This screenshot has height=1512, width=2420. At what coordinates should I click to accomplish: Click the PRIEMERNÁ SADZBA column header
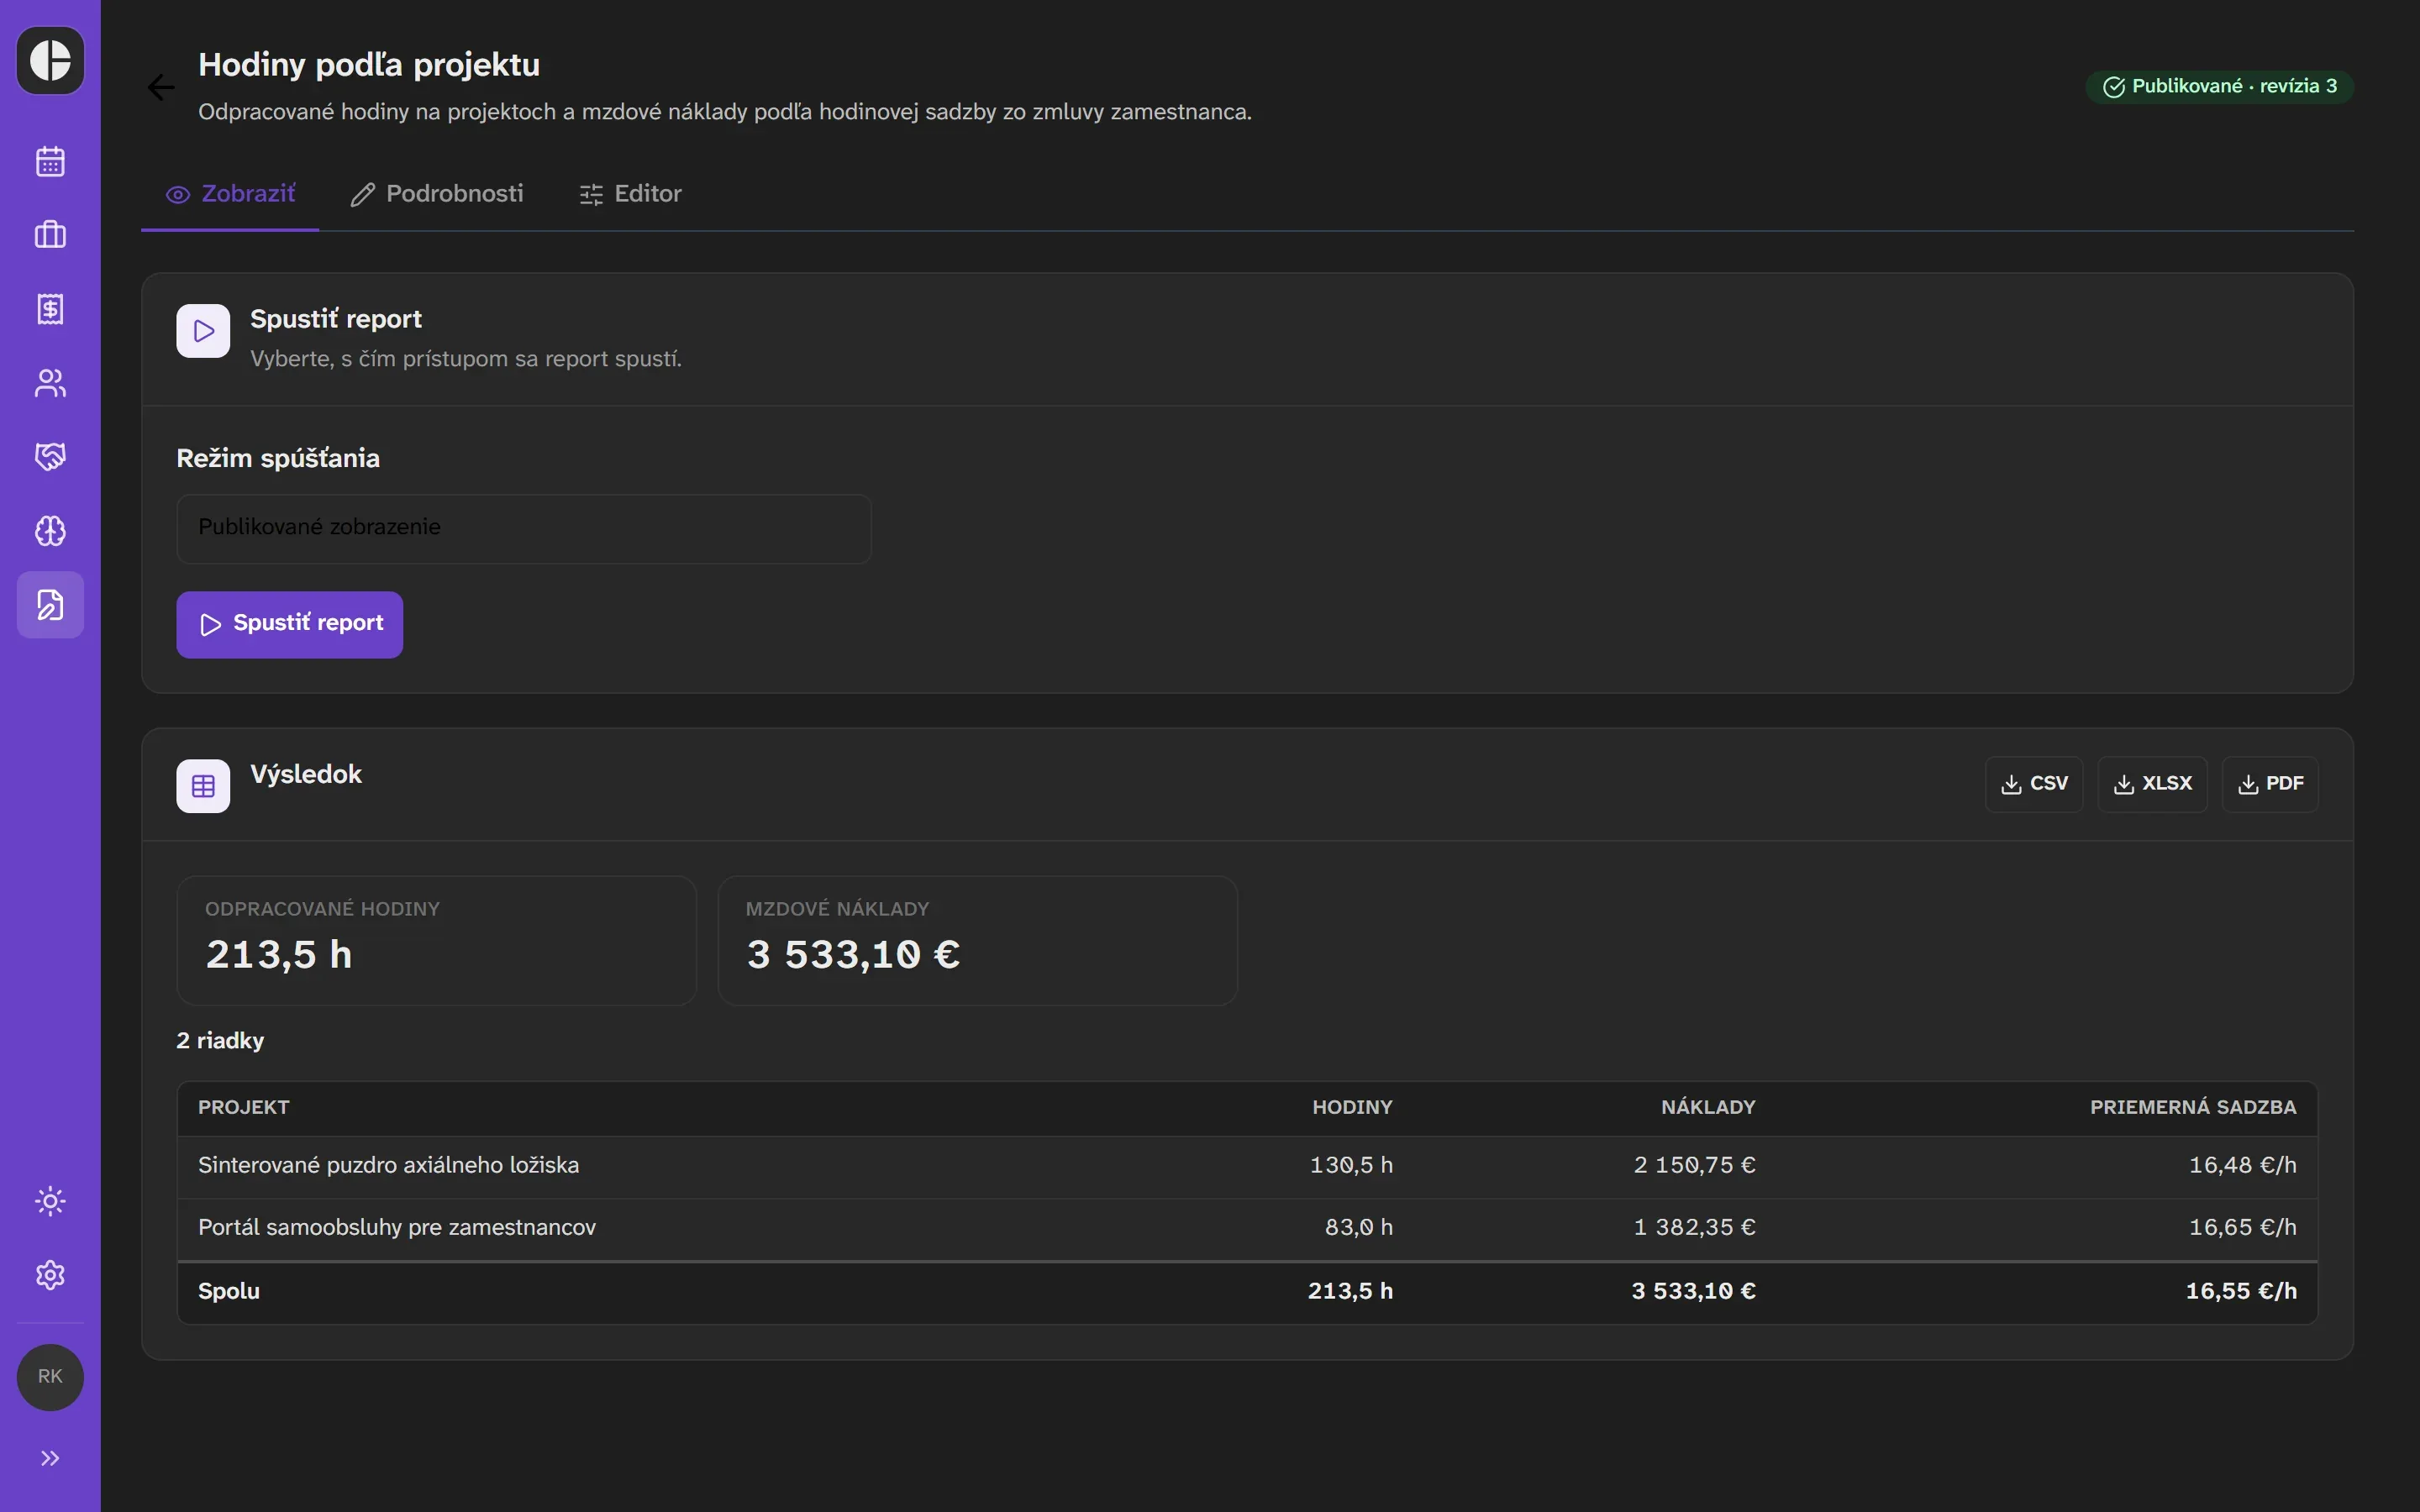click(2193, 1107)
